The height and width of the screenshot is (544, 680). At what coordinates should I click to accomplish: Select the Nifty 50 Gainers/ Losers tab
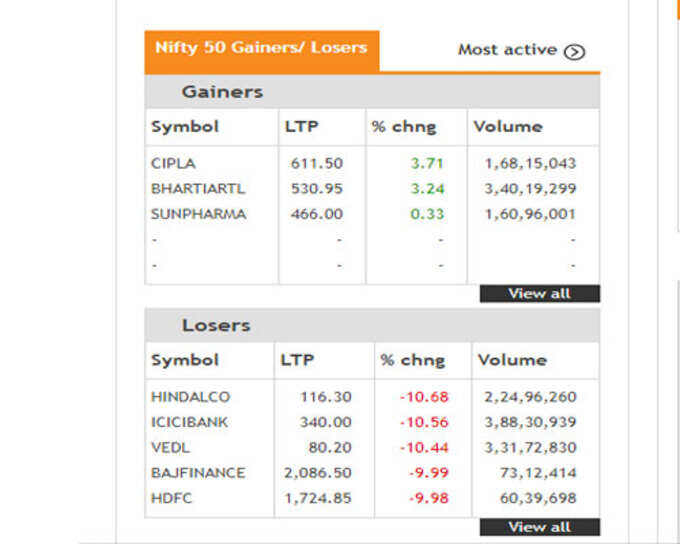262,51
